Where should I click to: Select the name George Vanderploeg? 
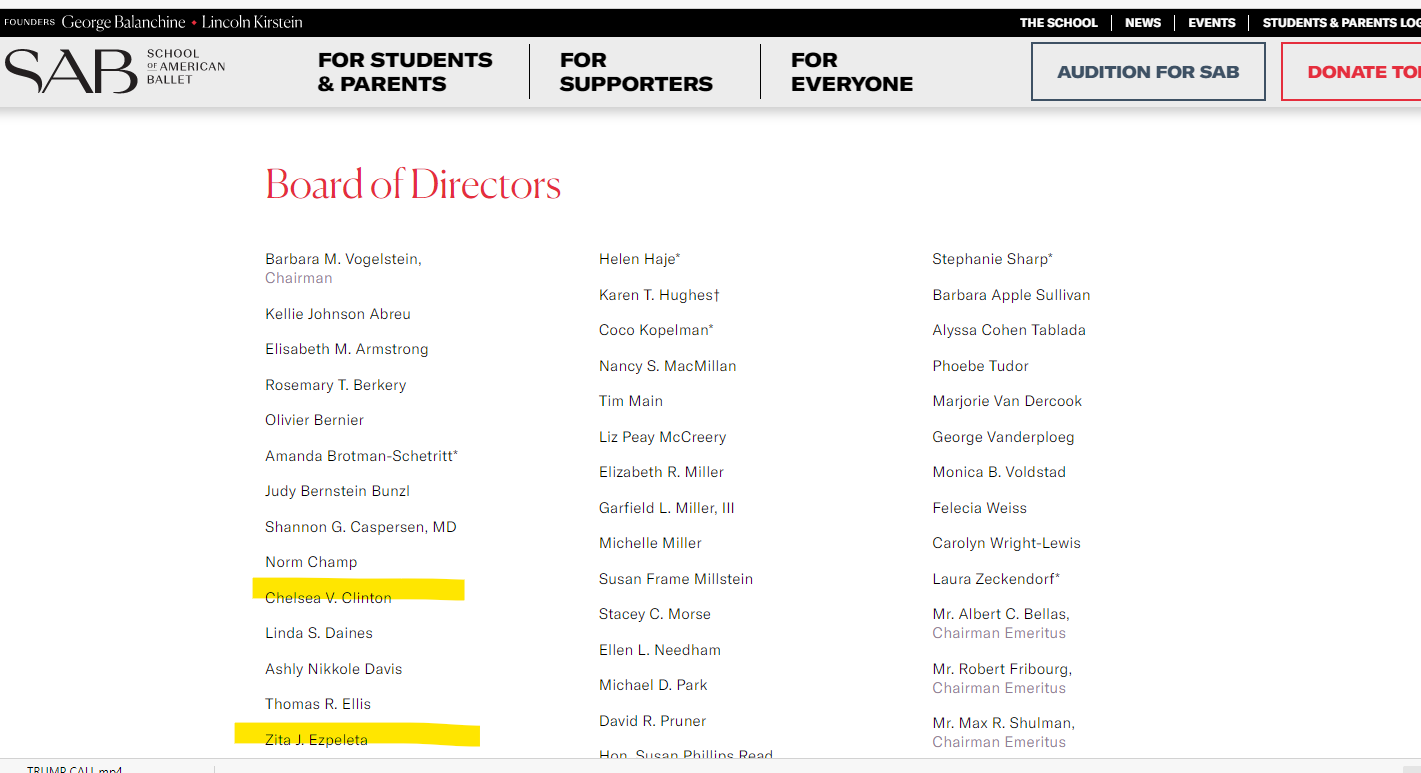(x=1003, y=437)
